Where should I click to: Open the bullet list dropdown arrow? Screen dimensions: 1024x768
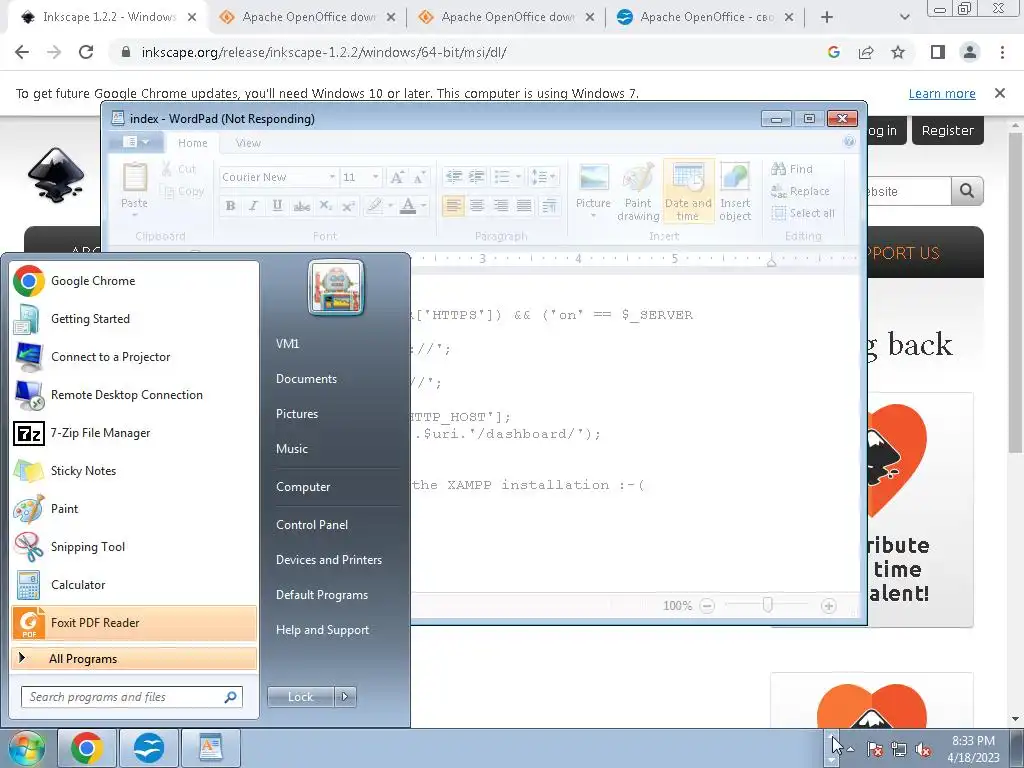[x=519, y=176]
